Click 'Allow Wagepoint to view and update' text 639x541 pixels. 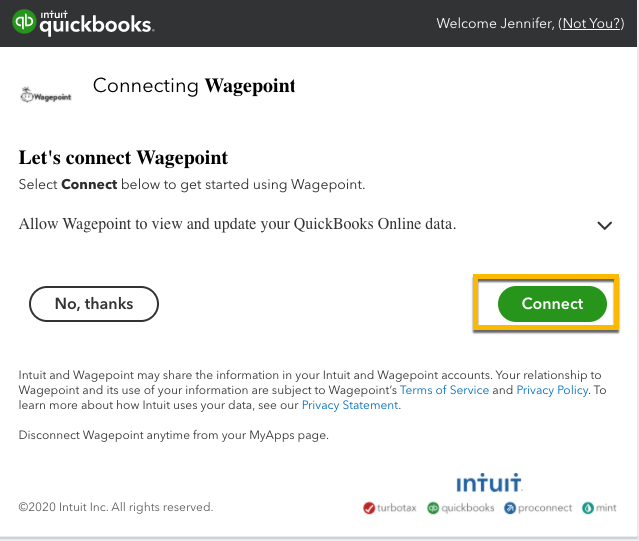click(x=237, y=224)
